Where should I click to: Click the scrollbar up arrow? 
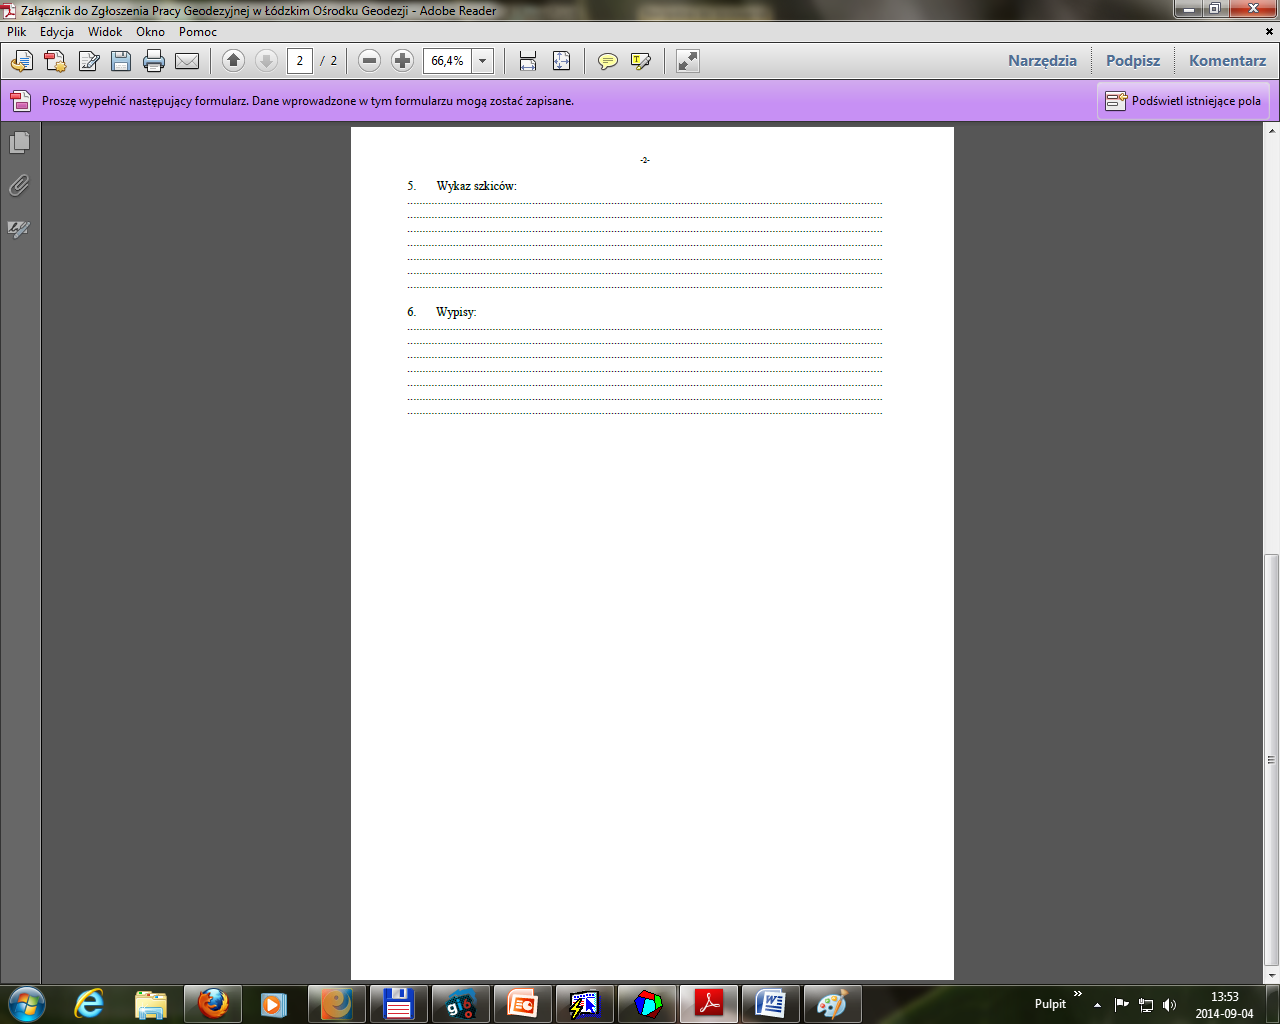1271,132
